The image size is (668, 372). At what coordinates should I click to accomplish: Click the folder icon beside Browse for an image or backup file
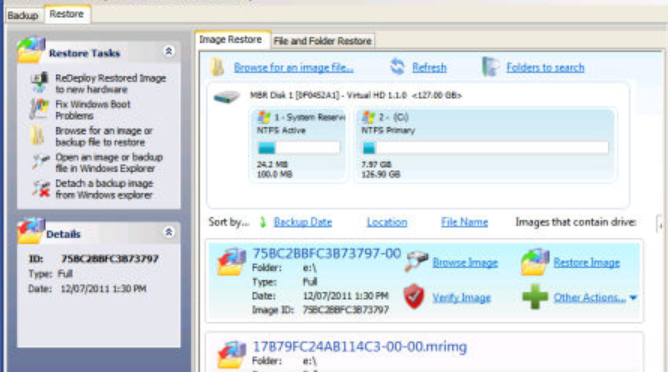pyautogui.click(x=37, y=136)
